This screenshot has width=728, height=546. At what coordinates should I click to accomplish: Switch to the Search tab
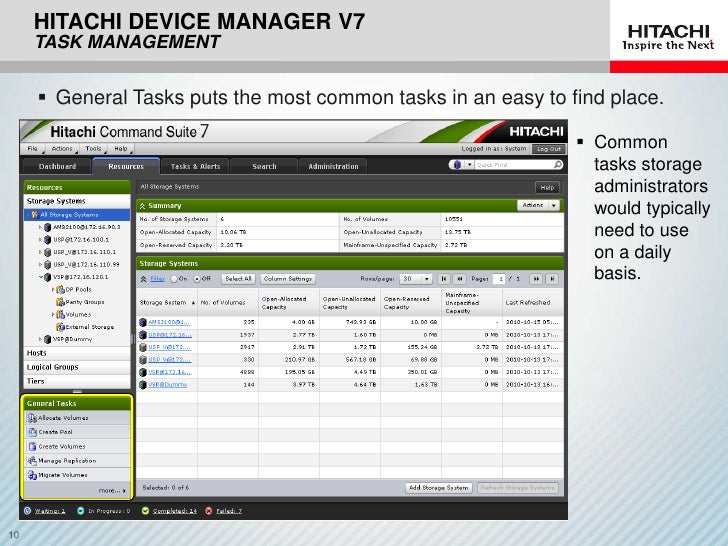pos(264,166)
